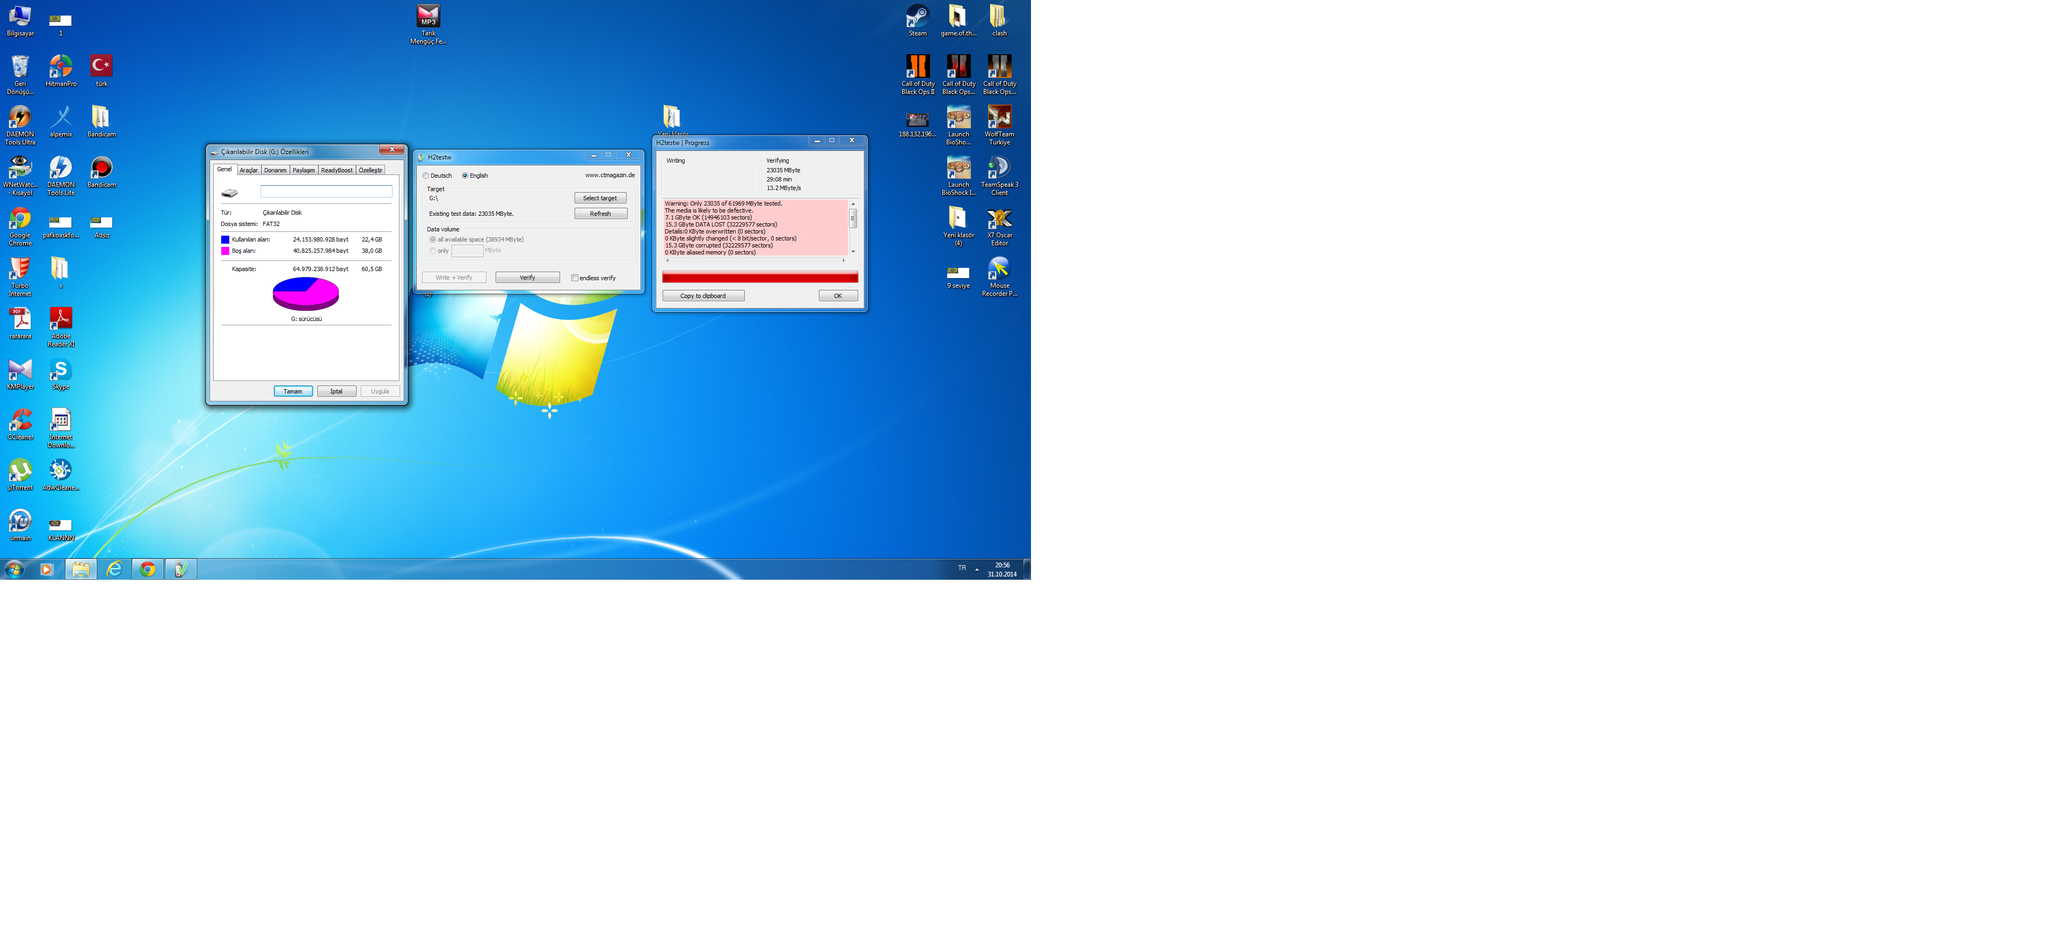Open the alpemix desktop icon
This screenshot has width=2048, height=934.
pyautogui.click(x=61, y=121)
